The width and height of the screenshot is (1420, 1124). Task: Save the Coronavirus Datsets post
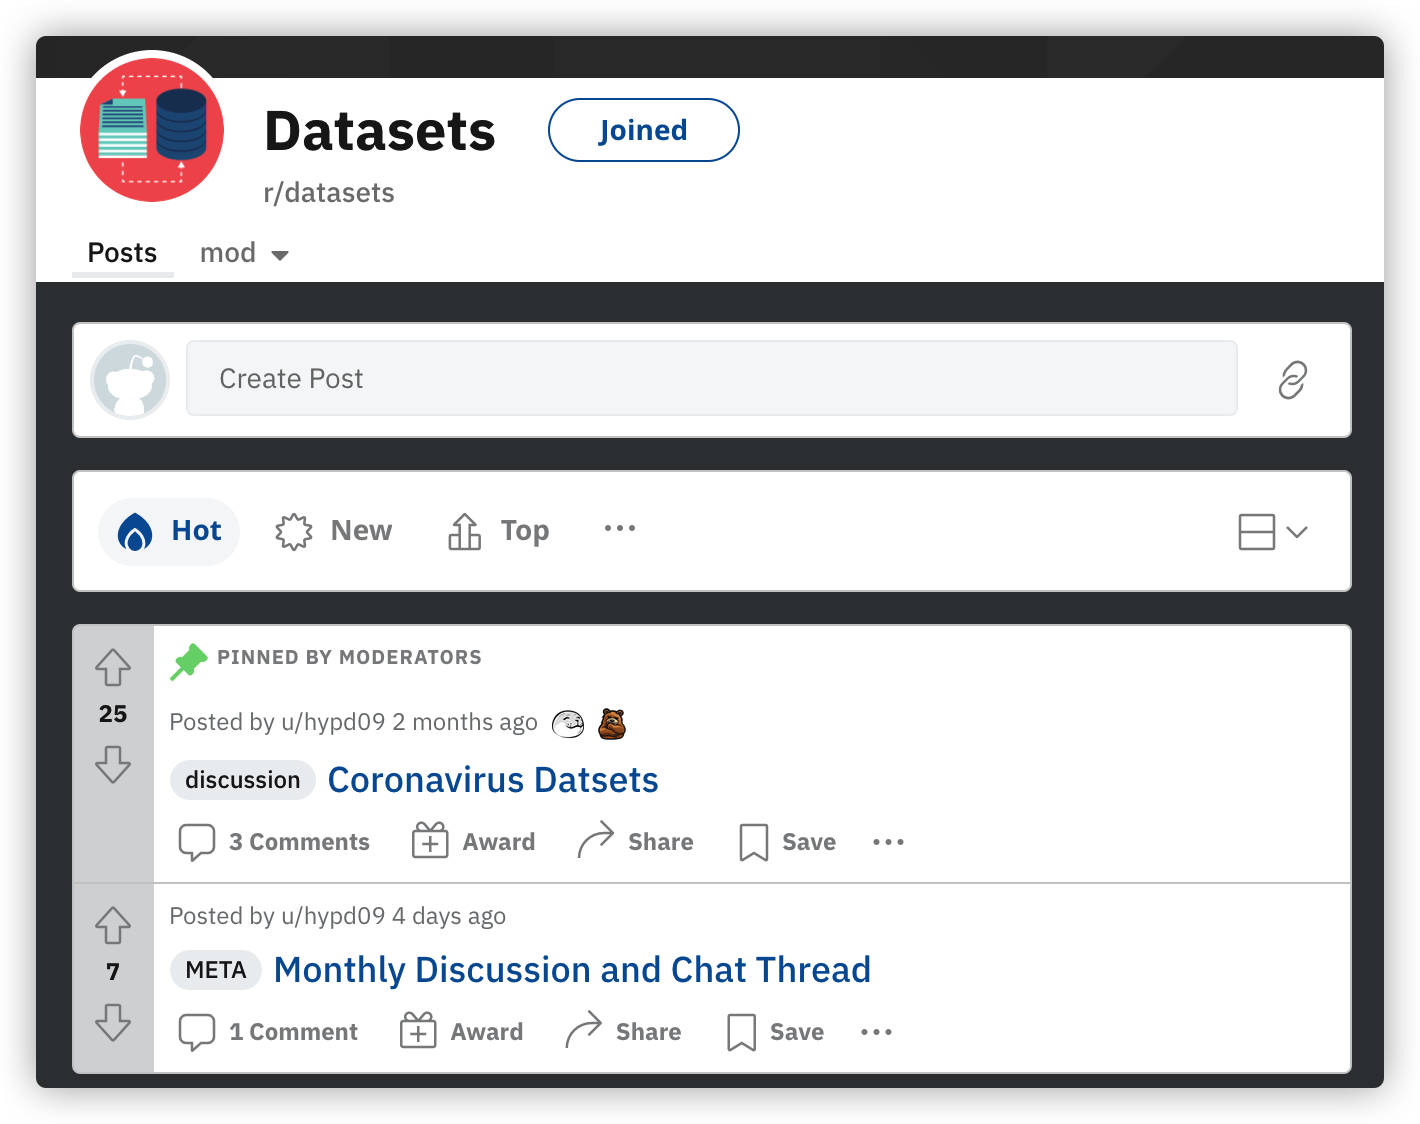pos(788,842)
